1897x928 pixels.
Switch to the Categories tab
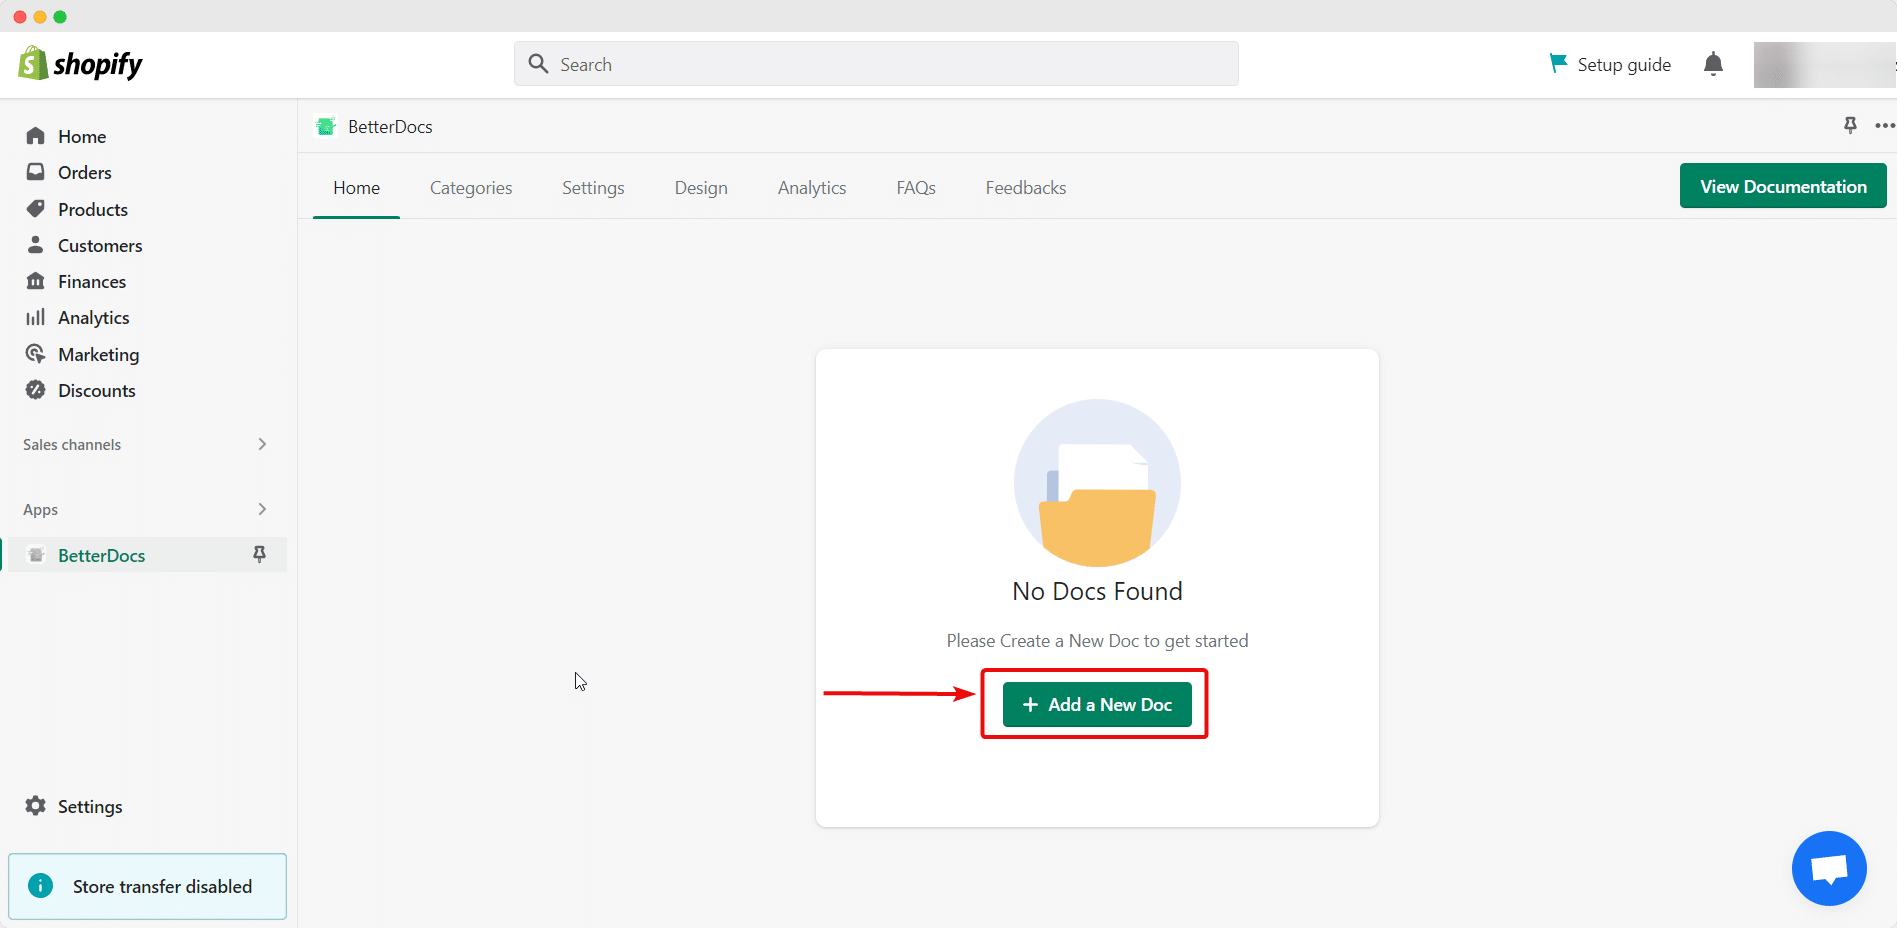(471, 188)
